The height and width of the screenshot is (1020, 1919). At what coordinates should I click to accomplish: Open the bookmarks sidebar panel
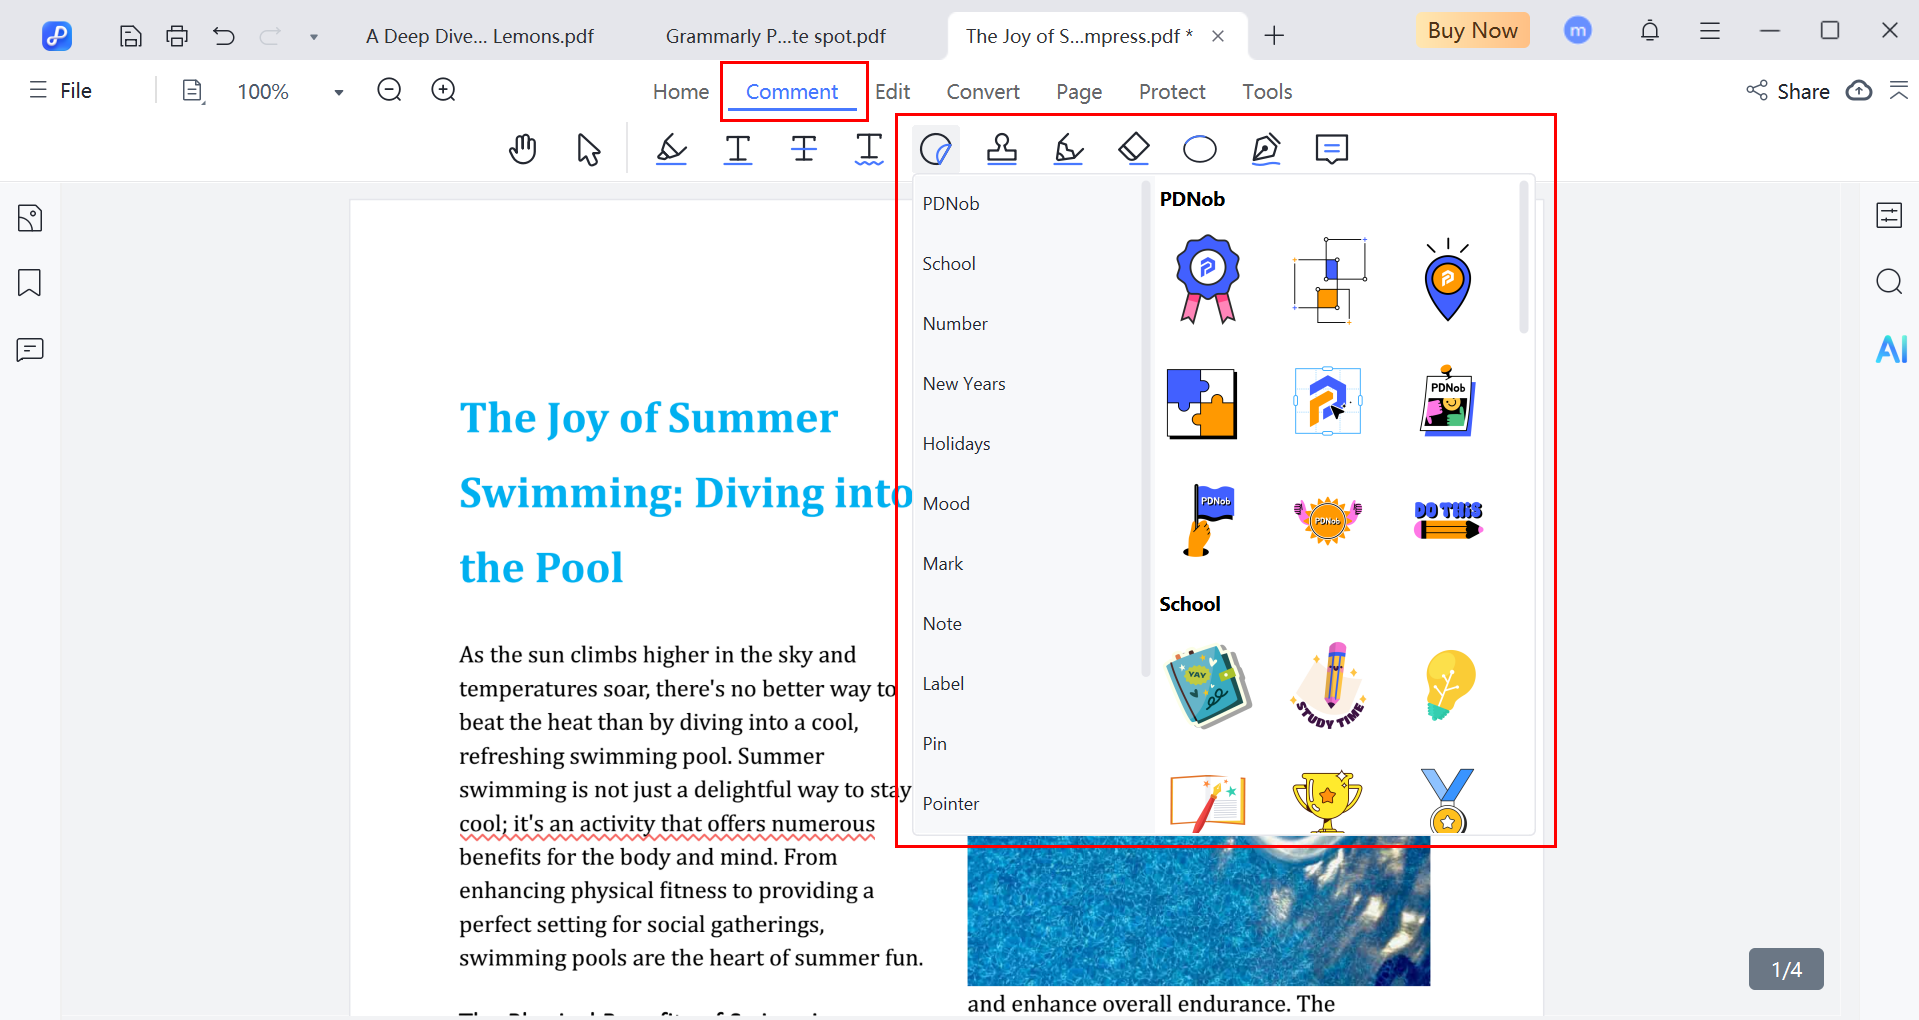coord(30,283)
